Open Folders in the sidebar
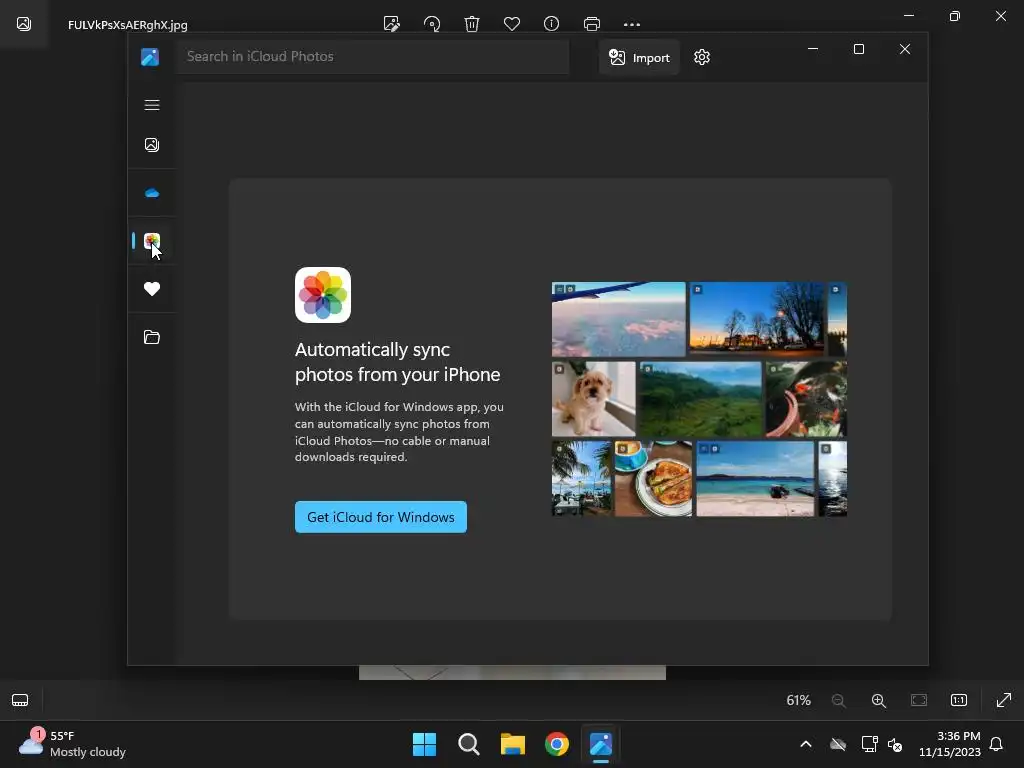Image resolution: width=1024 pixels, height=768 pixels. click(152, 337)
